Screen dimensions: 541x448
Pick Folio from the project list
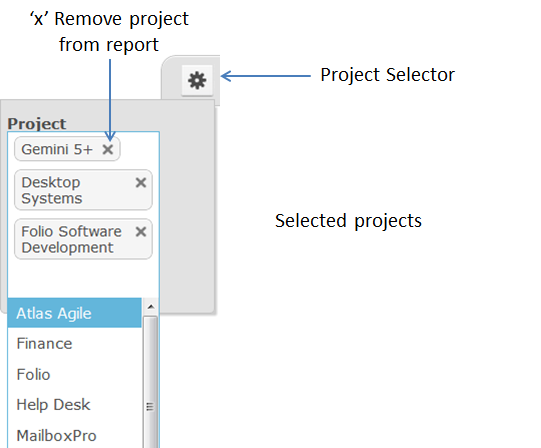point(75,374)
